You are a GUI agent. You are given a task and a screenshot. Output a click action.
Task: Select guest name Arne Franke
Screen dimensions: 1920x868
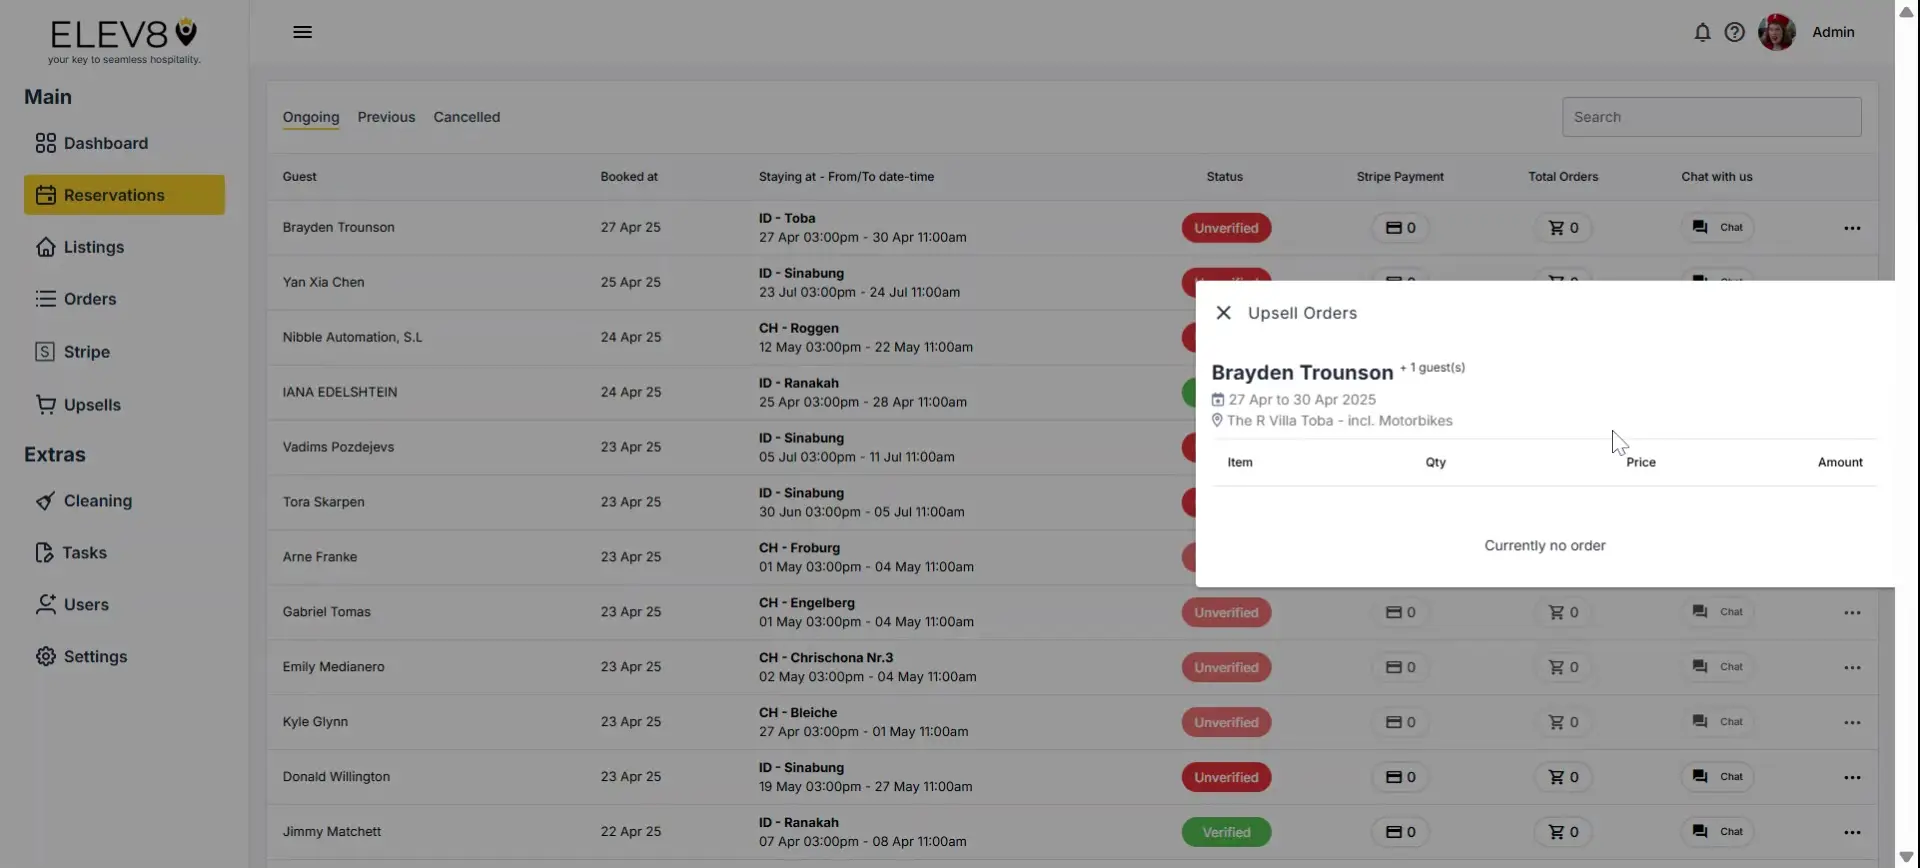coord(319,557)
